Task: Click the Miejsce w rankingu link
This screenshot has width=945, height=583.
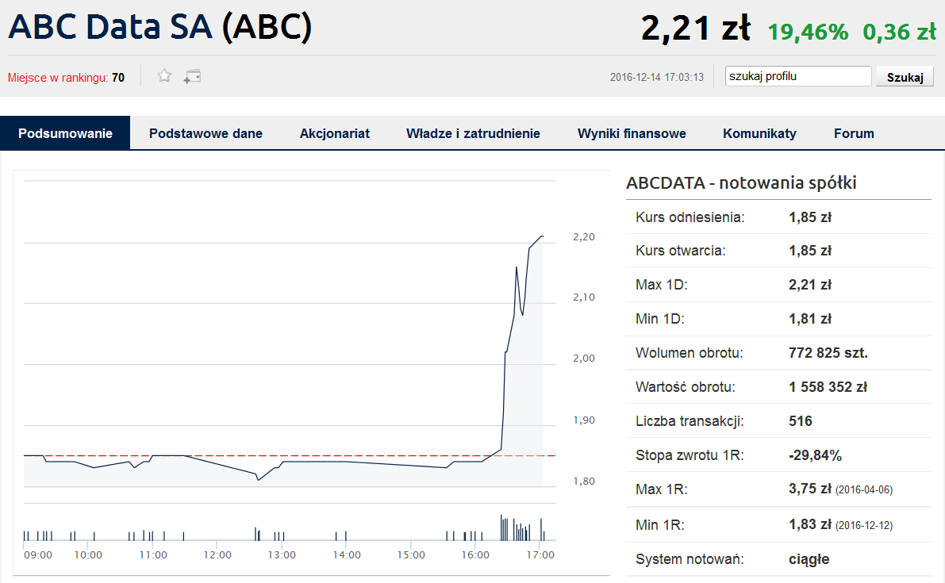Action: (x=58, y=78)
